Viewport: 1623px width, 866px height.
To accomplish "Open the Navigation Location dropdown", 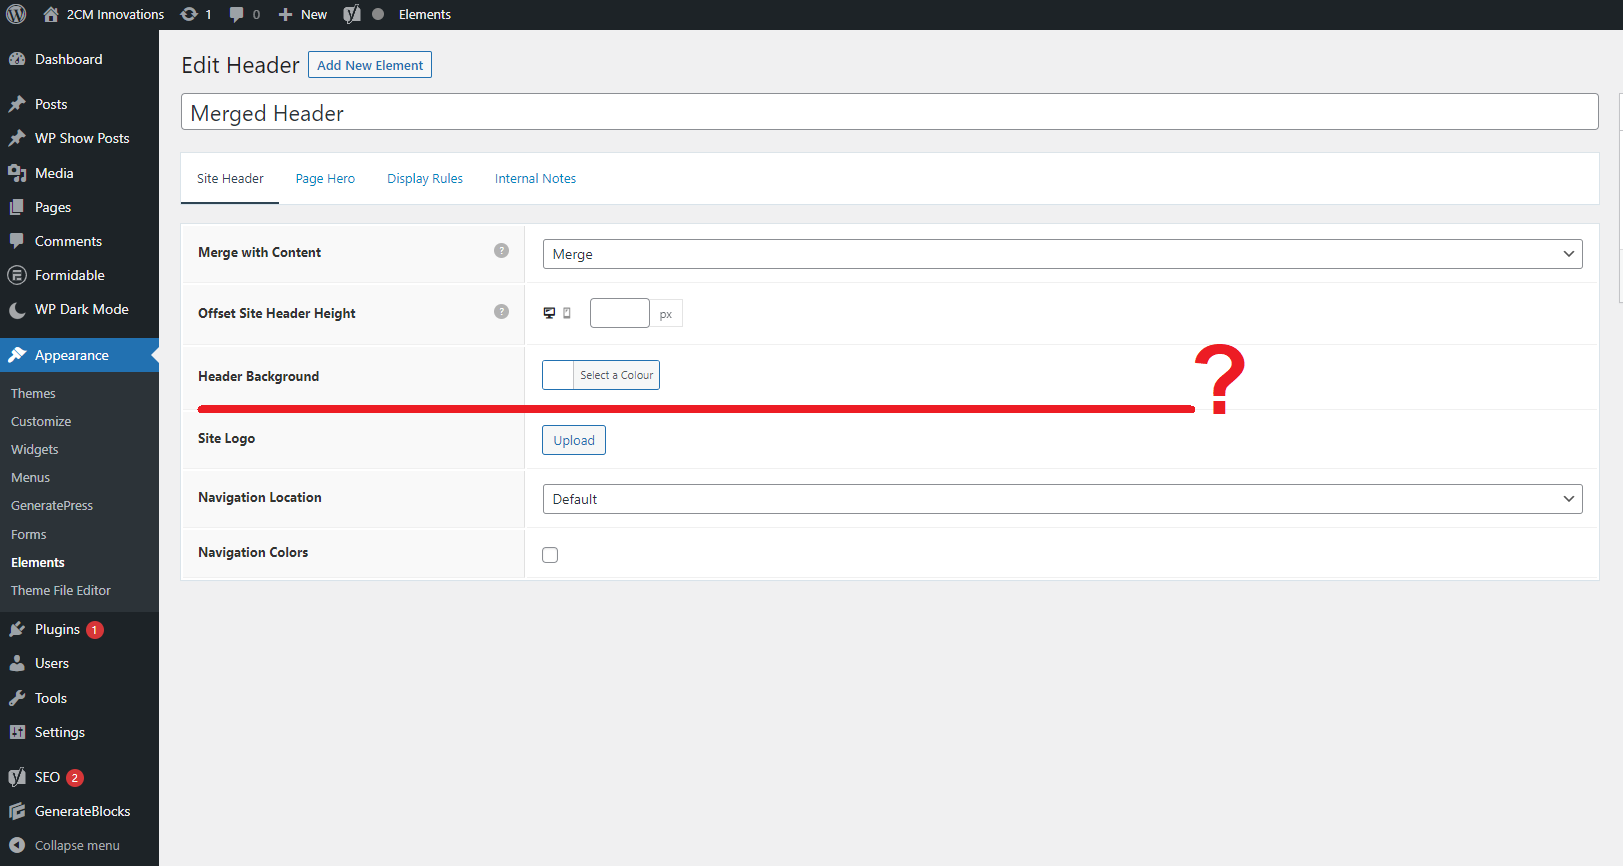I will pyautogui.click(x=1062, y=499).
